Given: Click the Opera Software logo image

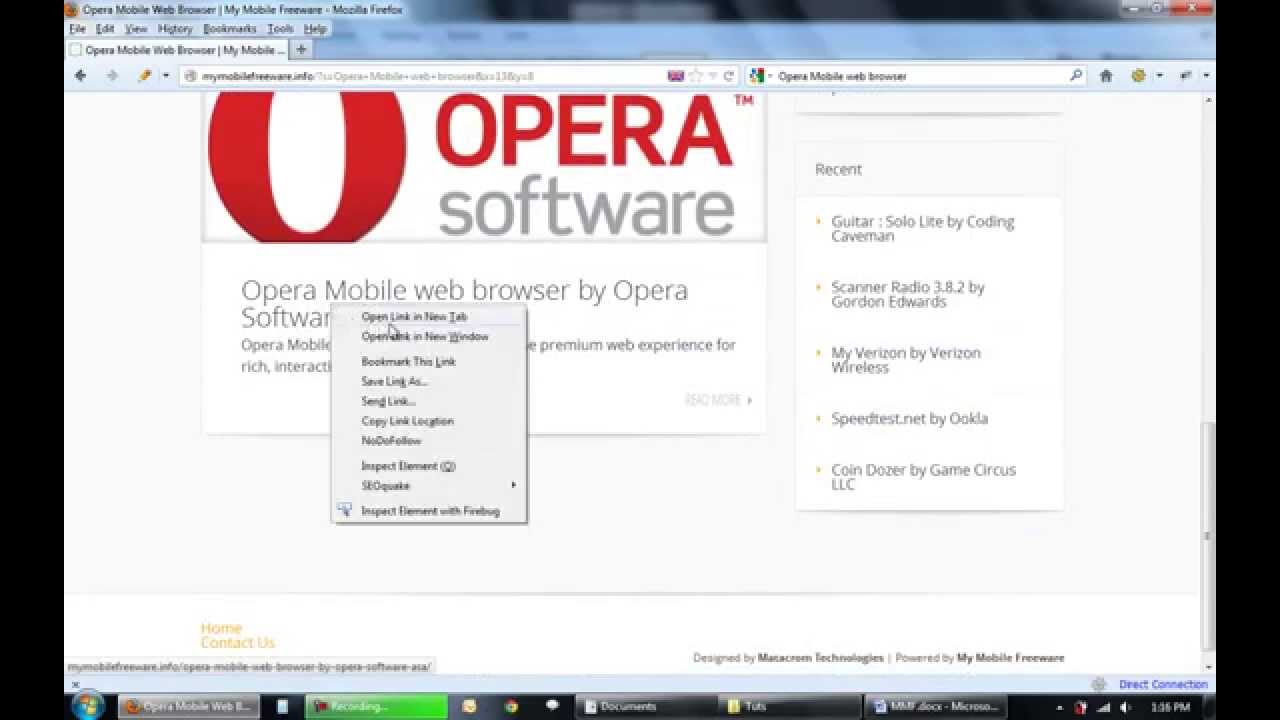Looking at the screenshot, I should coord(484,167).
